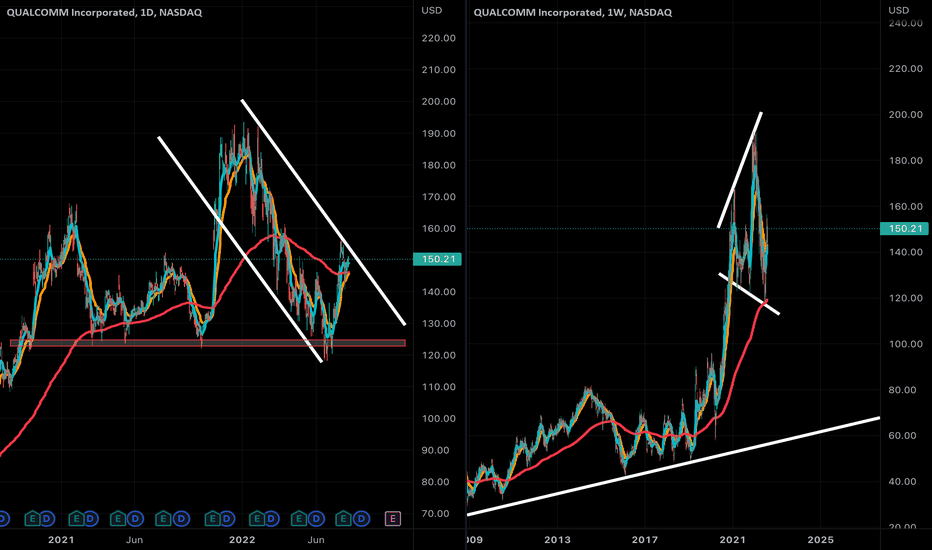Viewport: 932px width, 550px height.
Task: Click the dividend marker directly above Jun 2021
Action: point(136,519)
